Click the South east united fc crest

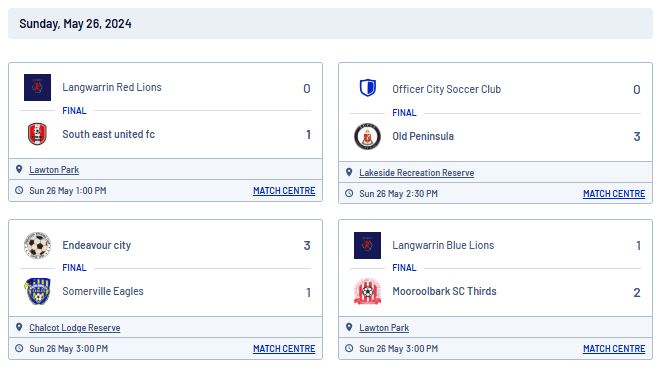(37, 134)
